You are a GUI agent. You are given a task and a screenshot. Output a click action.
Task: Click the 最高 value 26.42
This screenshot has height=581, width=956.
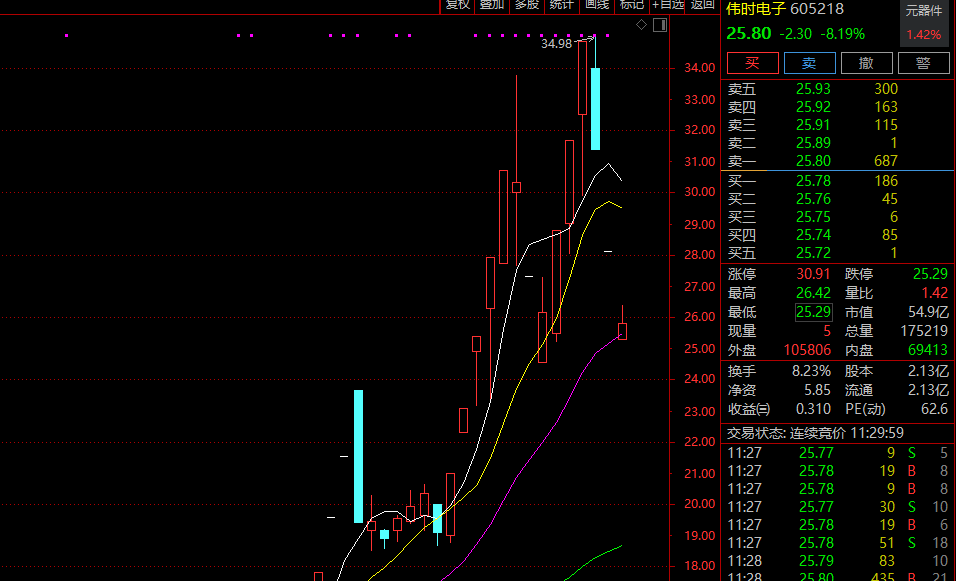click(813, 293)
